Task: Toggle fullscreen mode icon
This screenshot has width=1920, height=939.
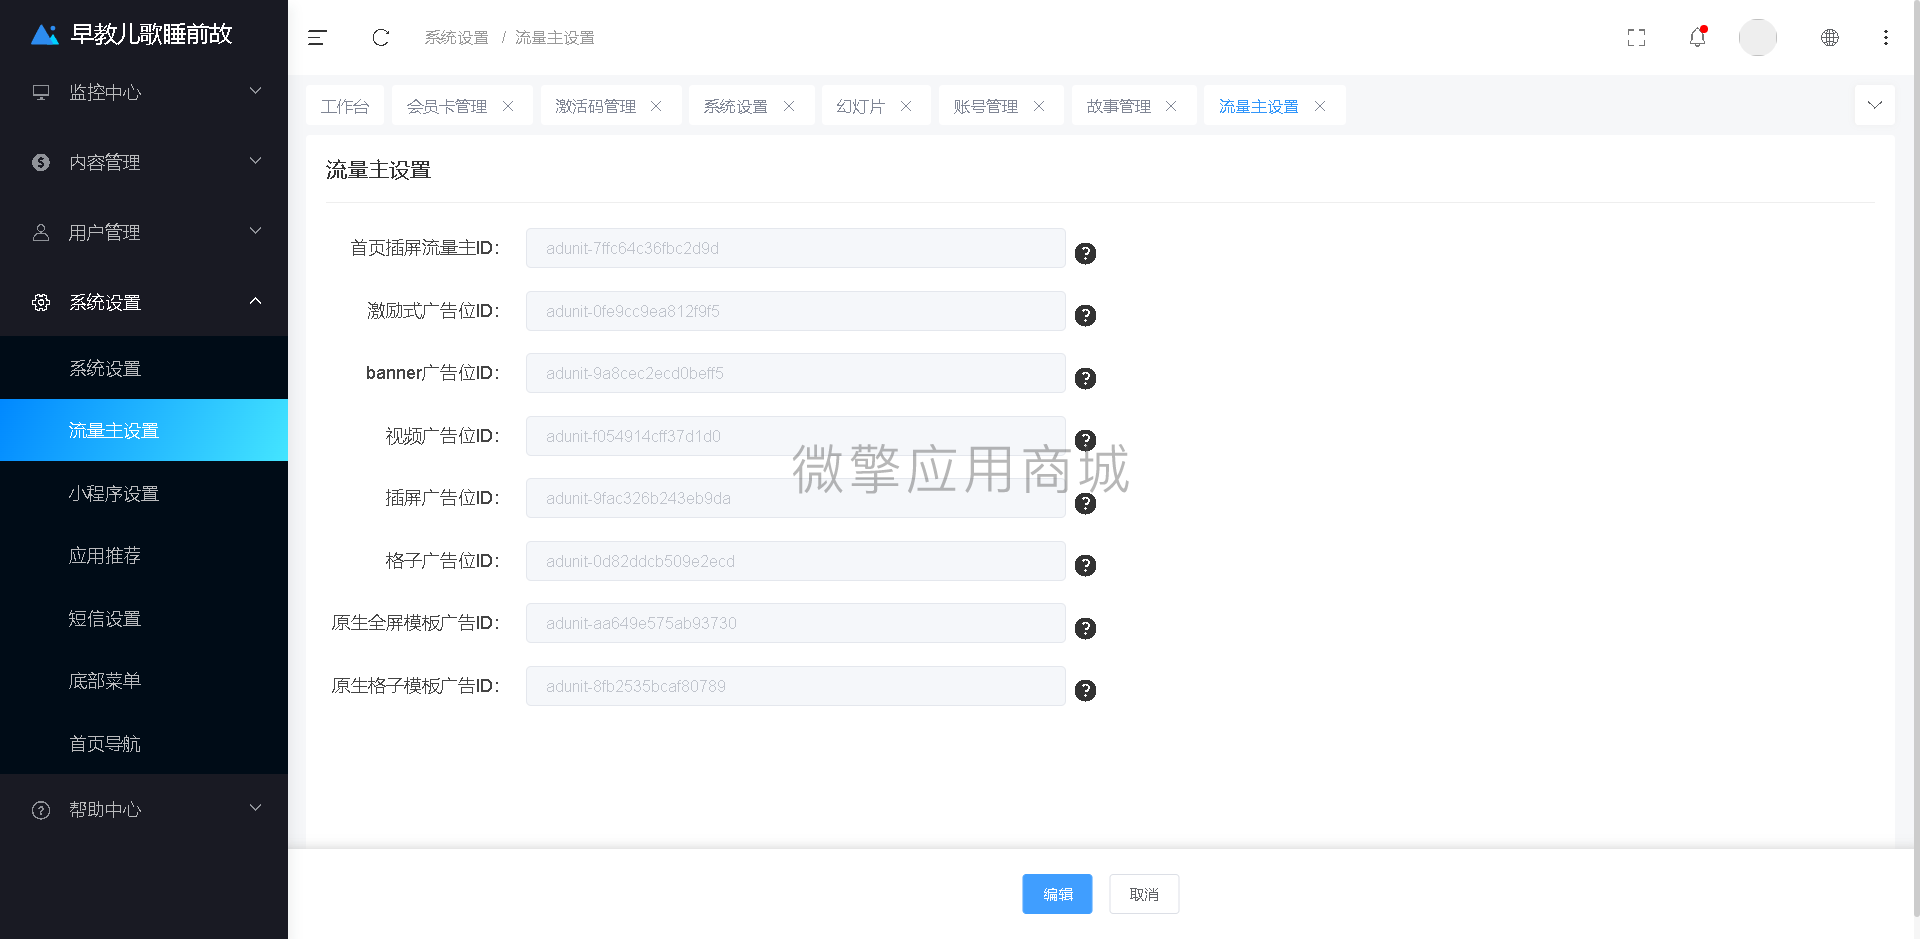Action: (x=1636, y=38)
